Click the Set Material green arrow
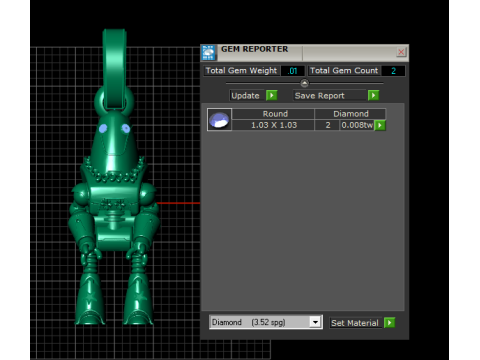This screenshot has height=360, width=480. pos(389,323)
